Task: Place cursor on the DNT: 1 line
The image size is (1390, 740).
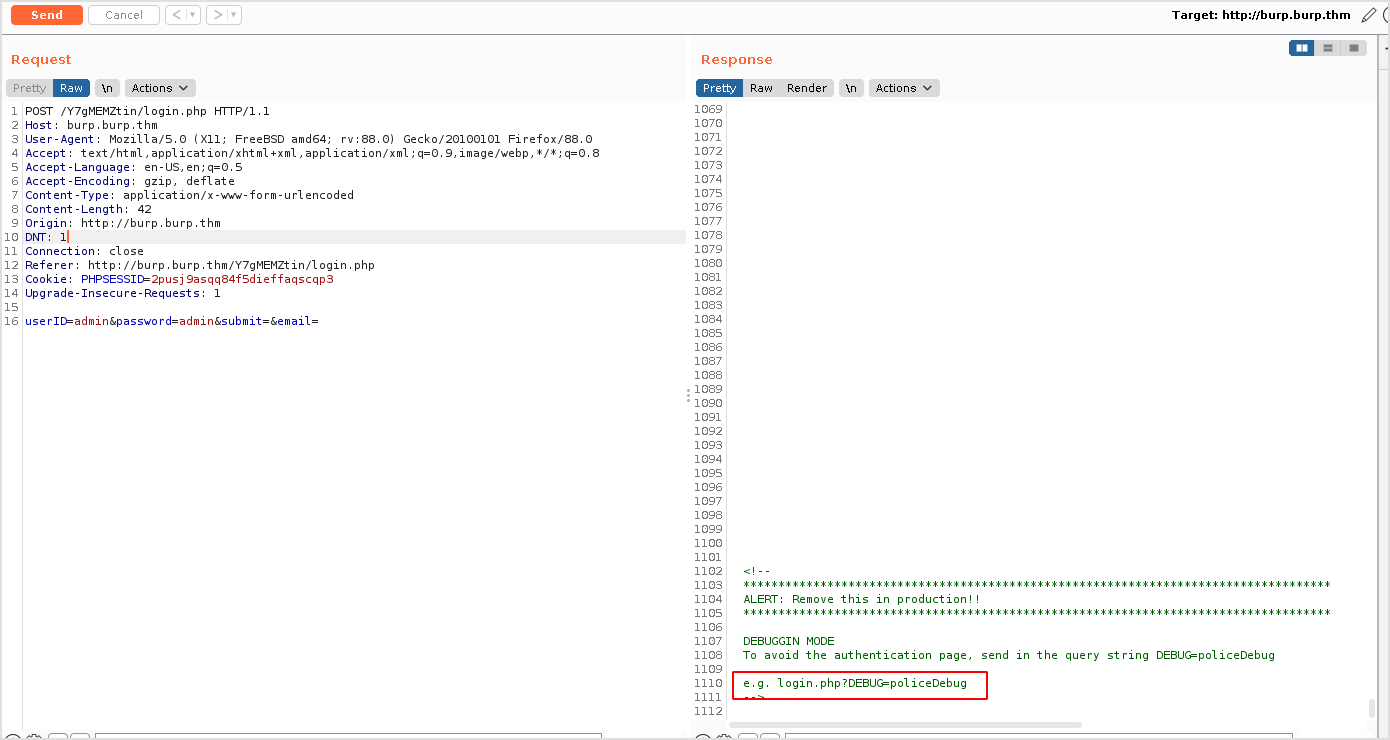Action: [x=46, y=237]
